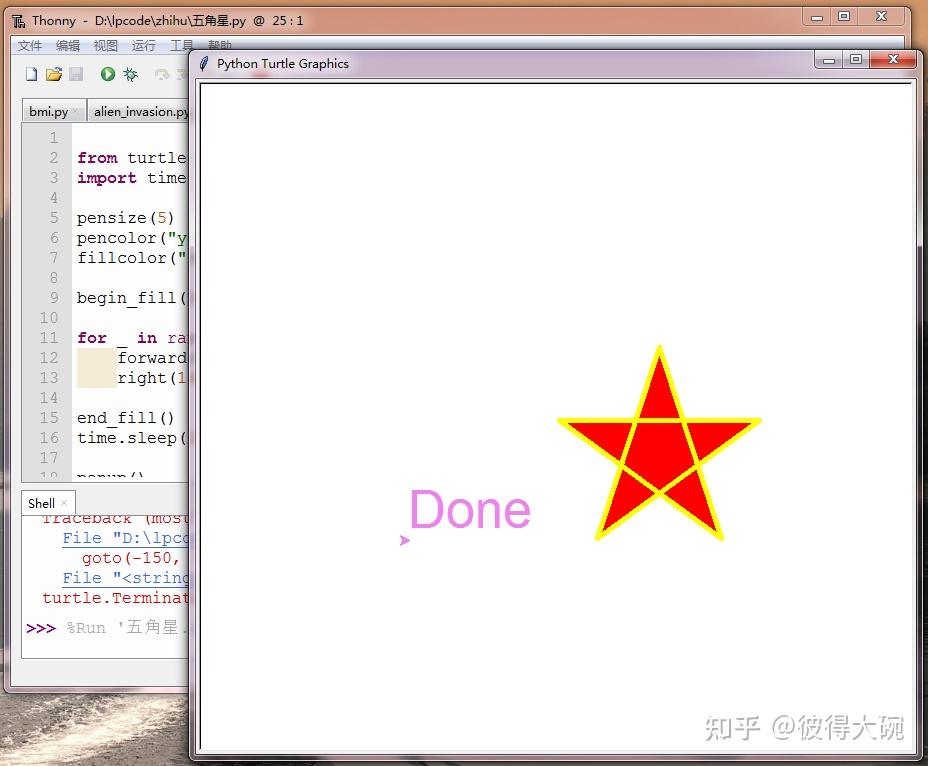Open a file with the folder toolbar icon
This screenshot has width=928, height=766.
tap(54, 73)
